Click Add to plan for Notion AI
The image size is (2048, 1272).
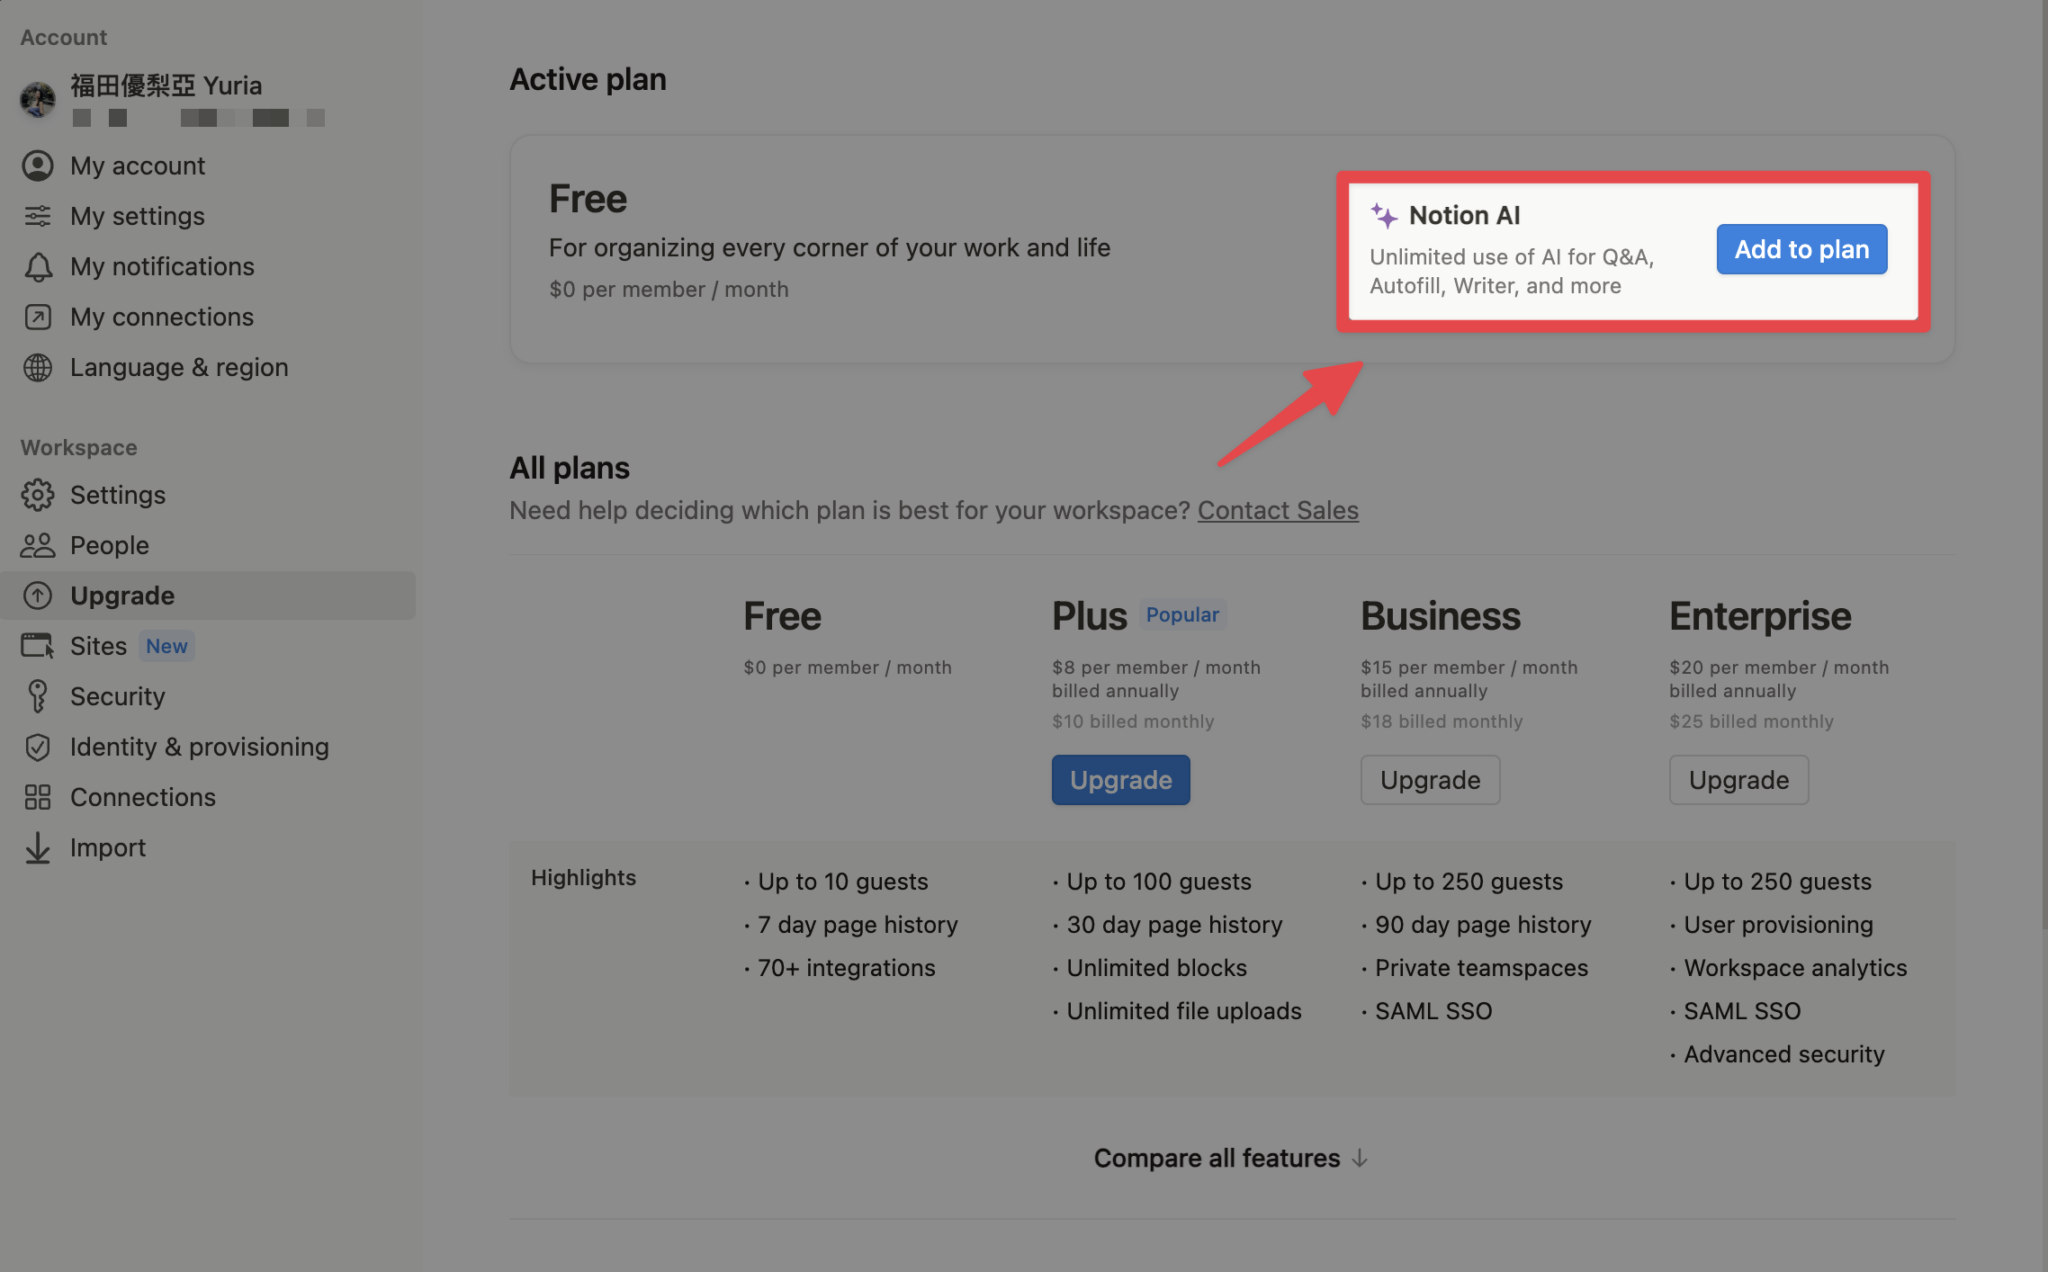pos(1801,249)
